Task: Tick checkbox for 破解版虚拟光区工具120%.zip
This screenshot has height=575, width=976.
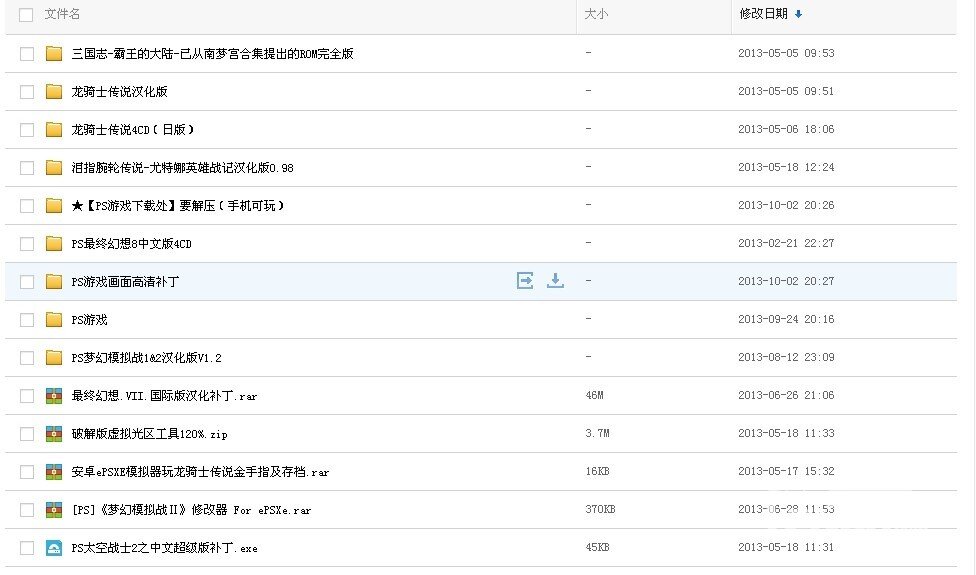Action: pyautogui.click(x=27, y=434)
